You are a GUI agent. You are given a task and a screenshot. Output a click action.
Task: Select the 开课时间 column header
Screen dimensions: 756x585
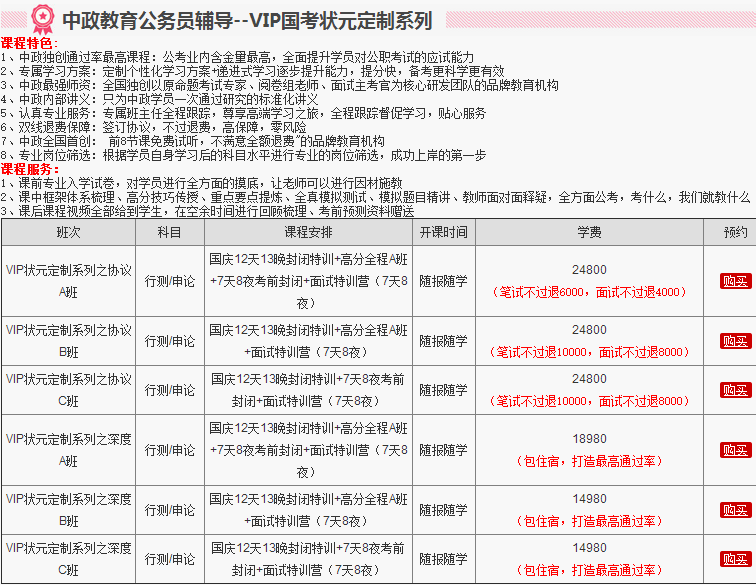point(444,232)
